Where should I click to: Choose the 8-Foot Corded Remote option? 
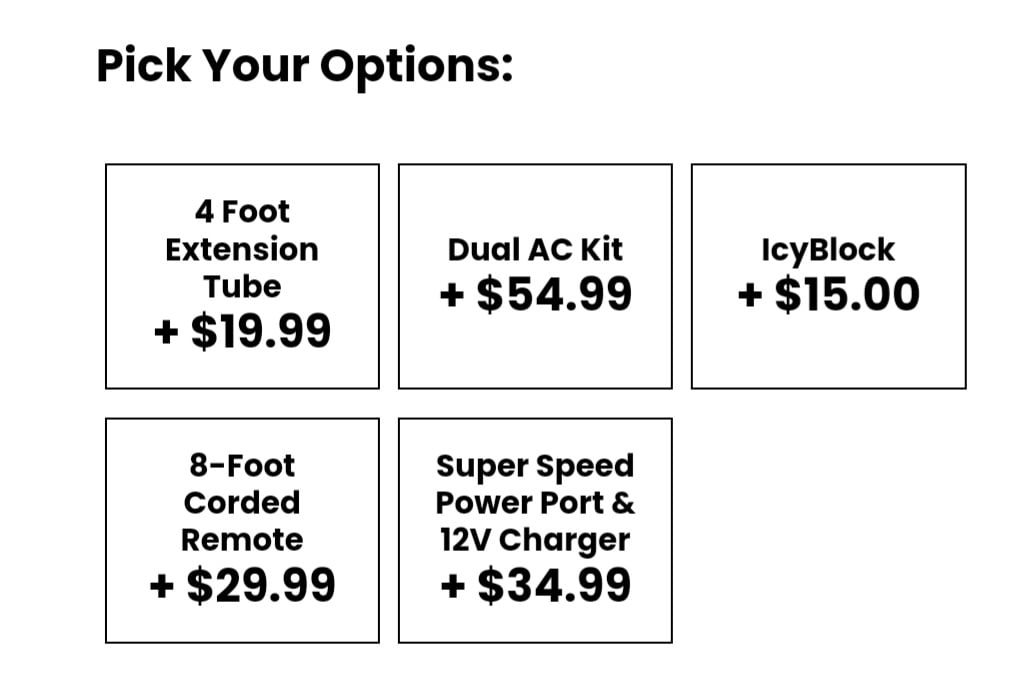pos(242,531)
